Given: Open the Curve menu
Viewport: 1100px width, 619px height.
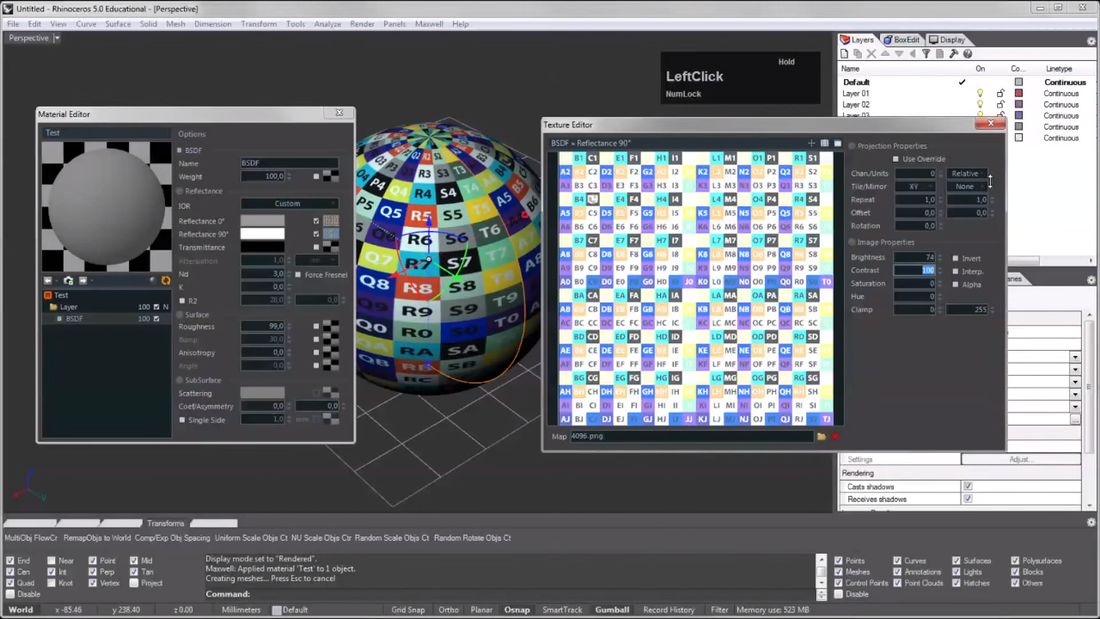Looking at the screenshot, I should pyautogui.click(x=86, y=24).
